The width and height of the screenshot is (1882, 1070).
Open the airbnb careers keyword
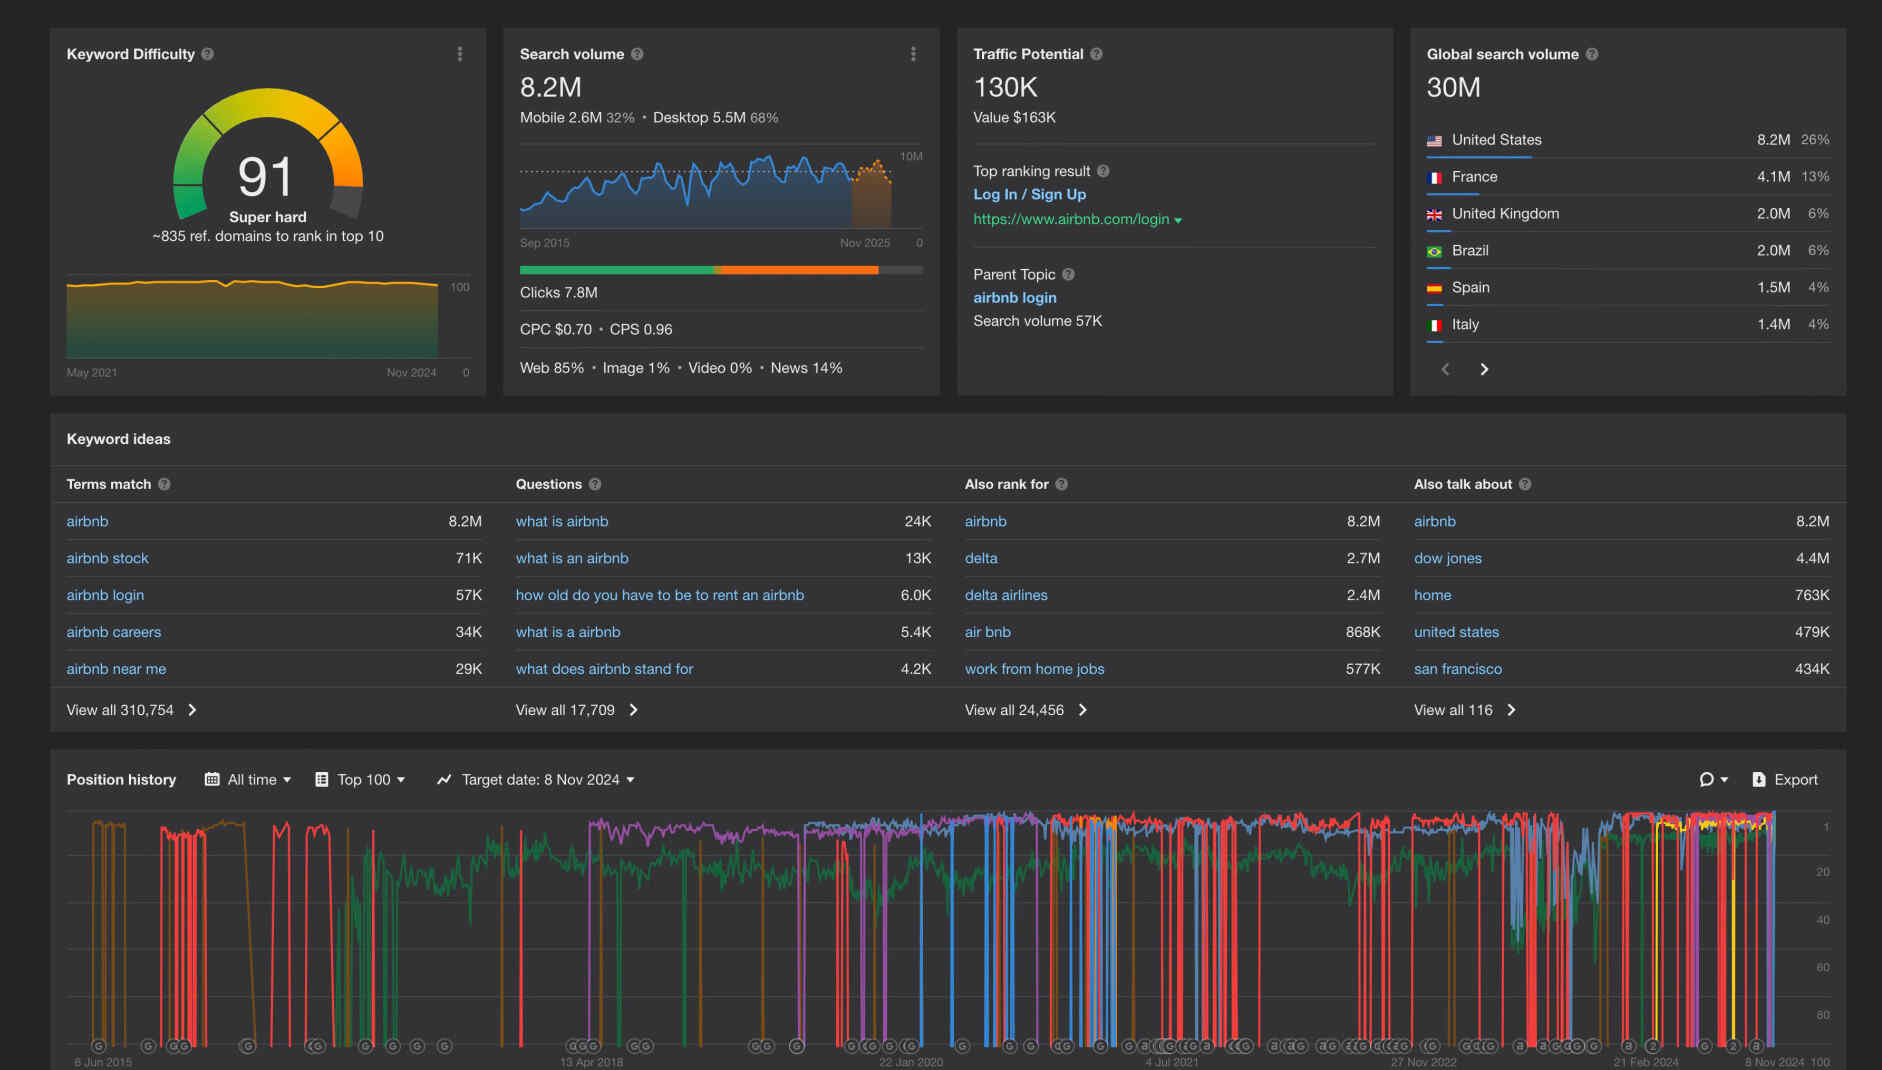coord(114,632)
